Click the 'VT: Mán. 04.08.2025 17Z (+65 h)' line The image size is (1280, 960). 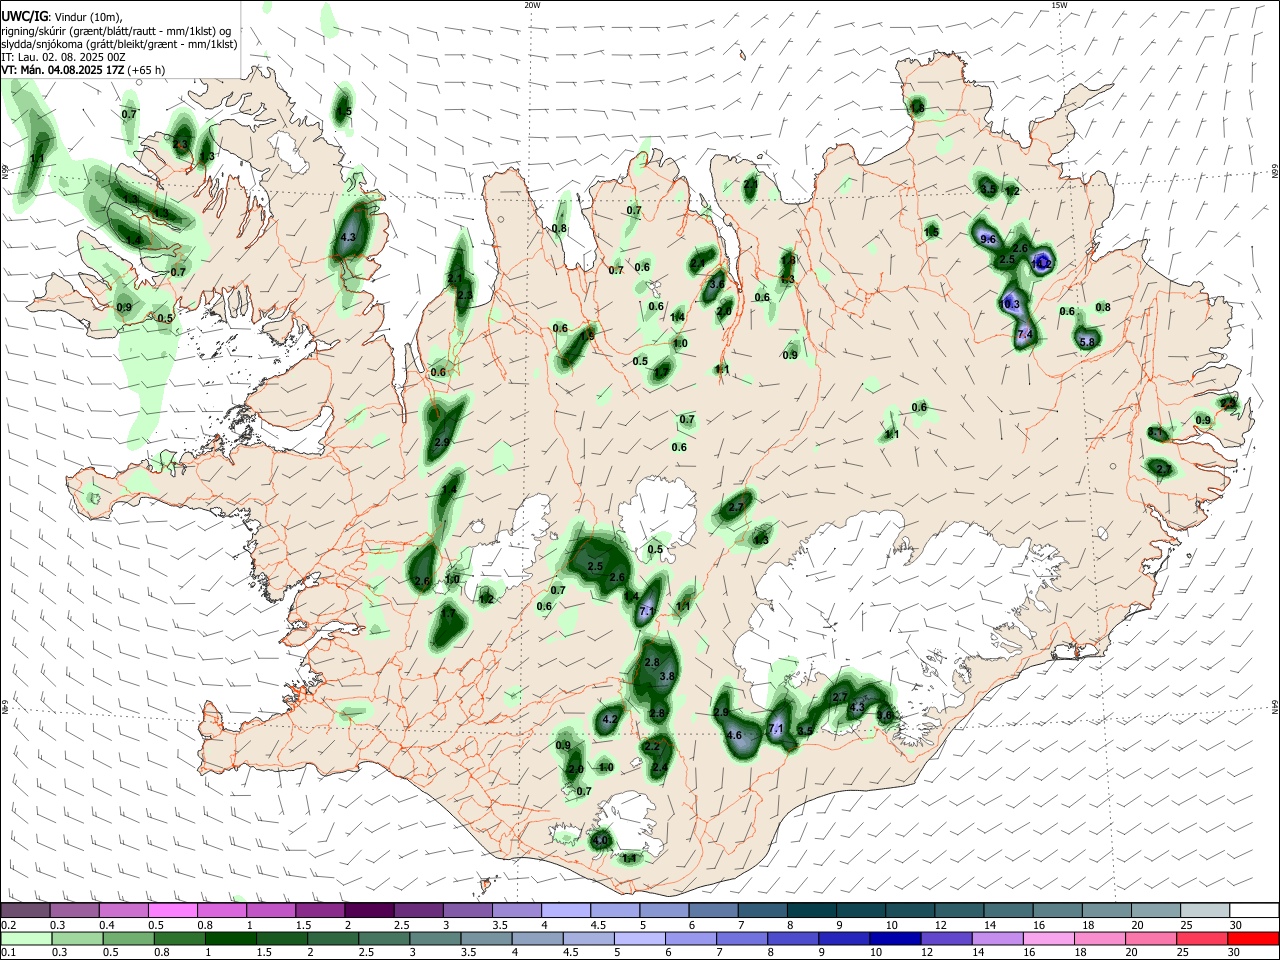click(x=83, y=70)
